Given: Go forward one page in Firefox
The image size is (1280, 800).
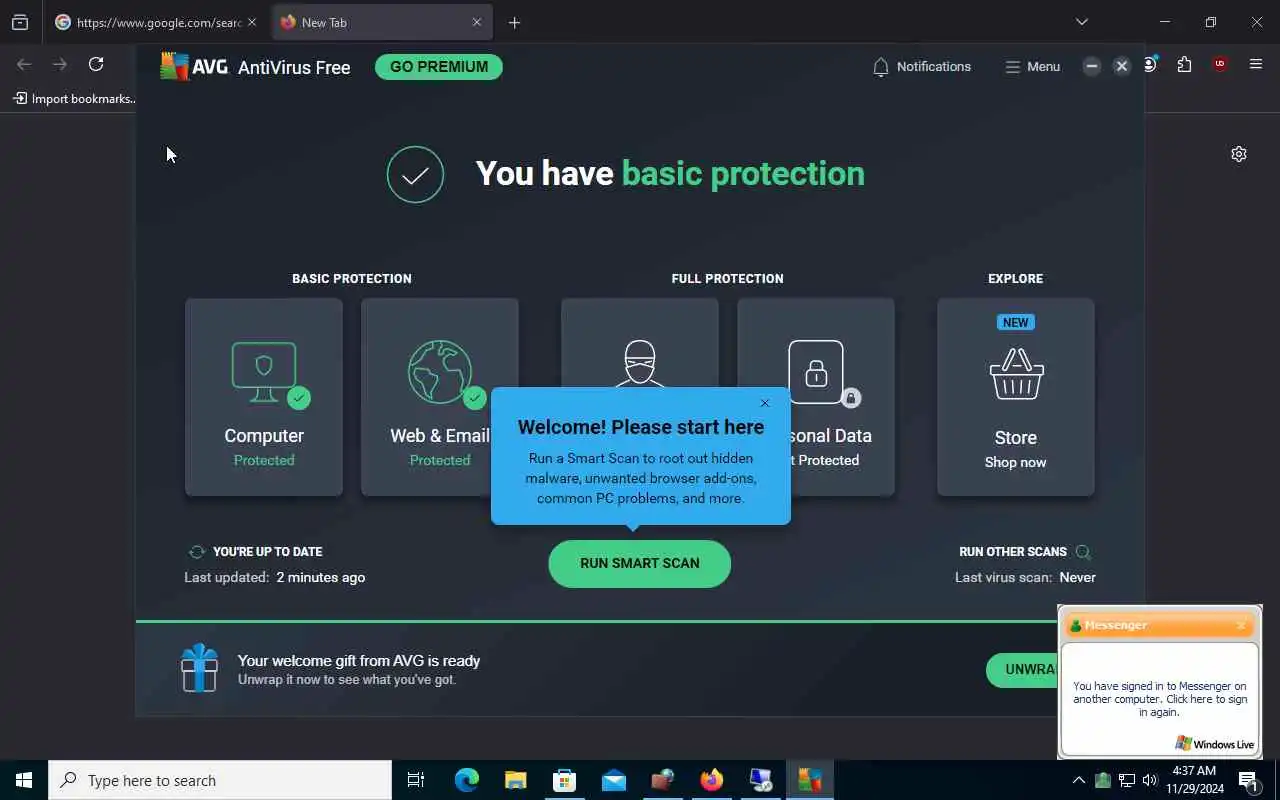Looking at the screenshot, I should pos(60,64).
